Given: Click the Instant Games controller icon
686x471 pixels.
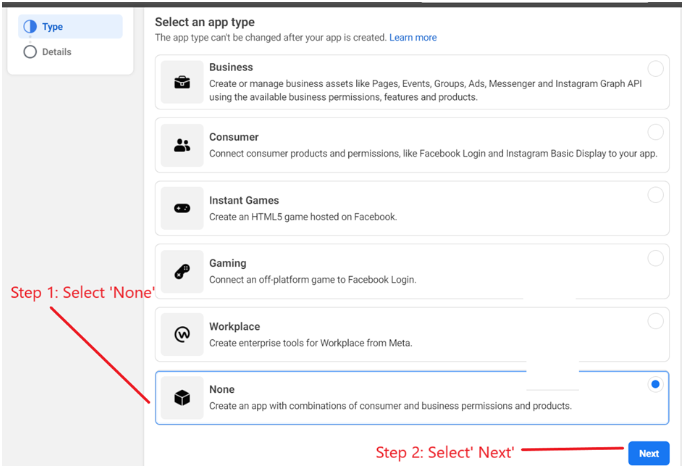Looking at the screenshot, I should pyautogui.click(x=182, y=209).
